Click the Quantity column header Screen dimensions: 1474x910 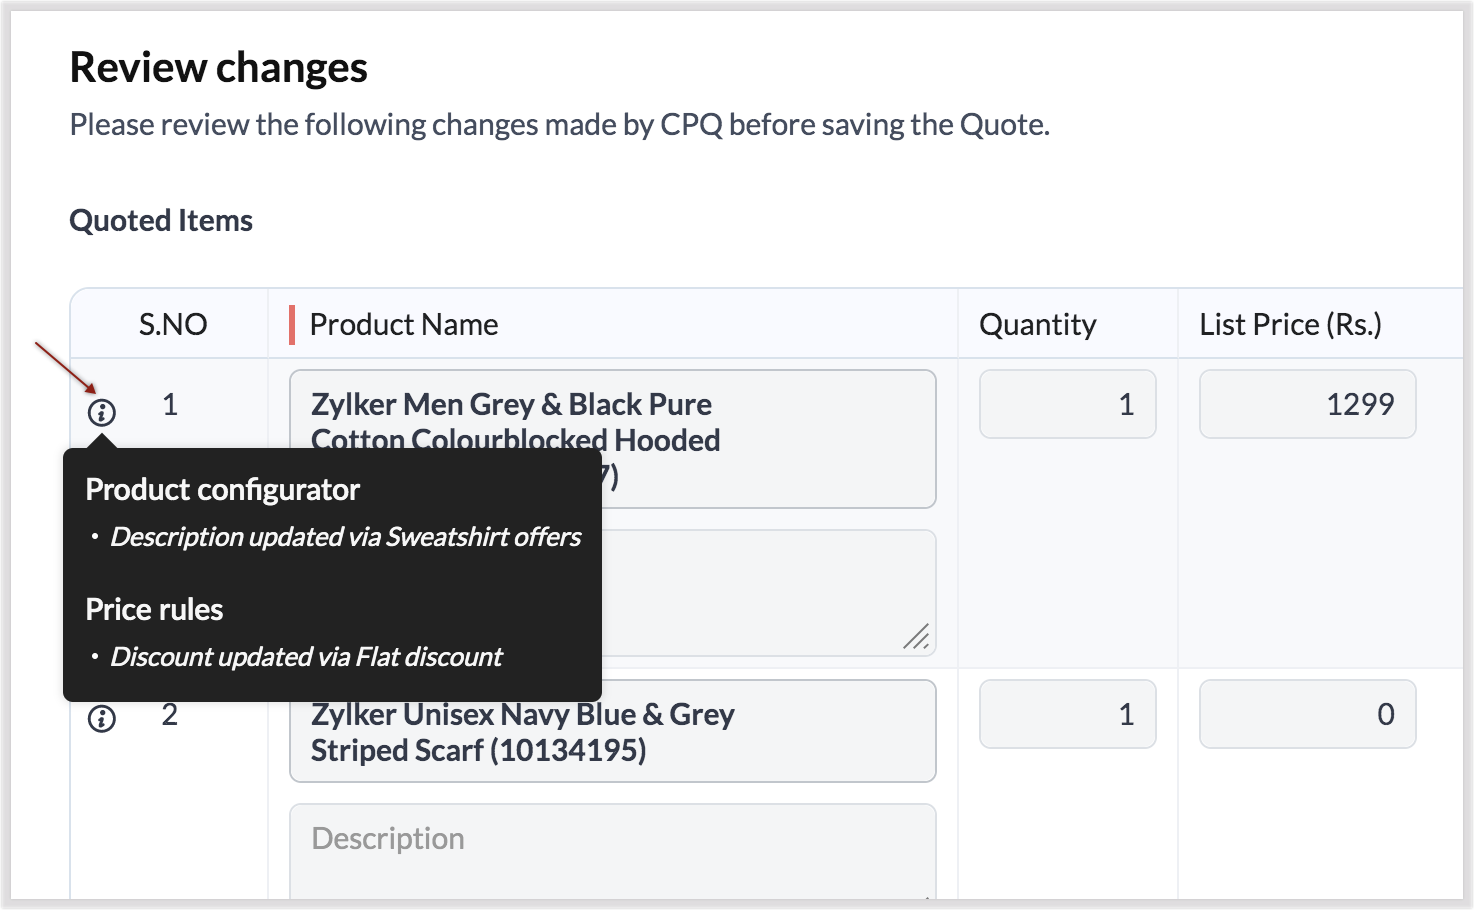point(1037,324)
